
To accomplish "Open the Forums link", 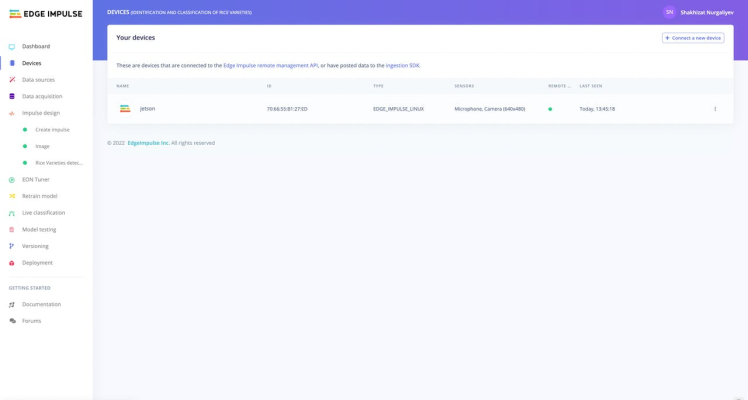I will tap(31, 321).
